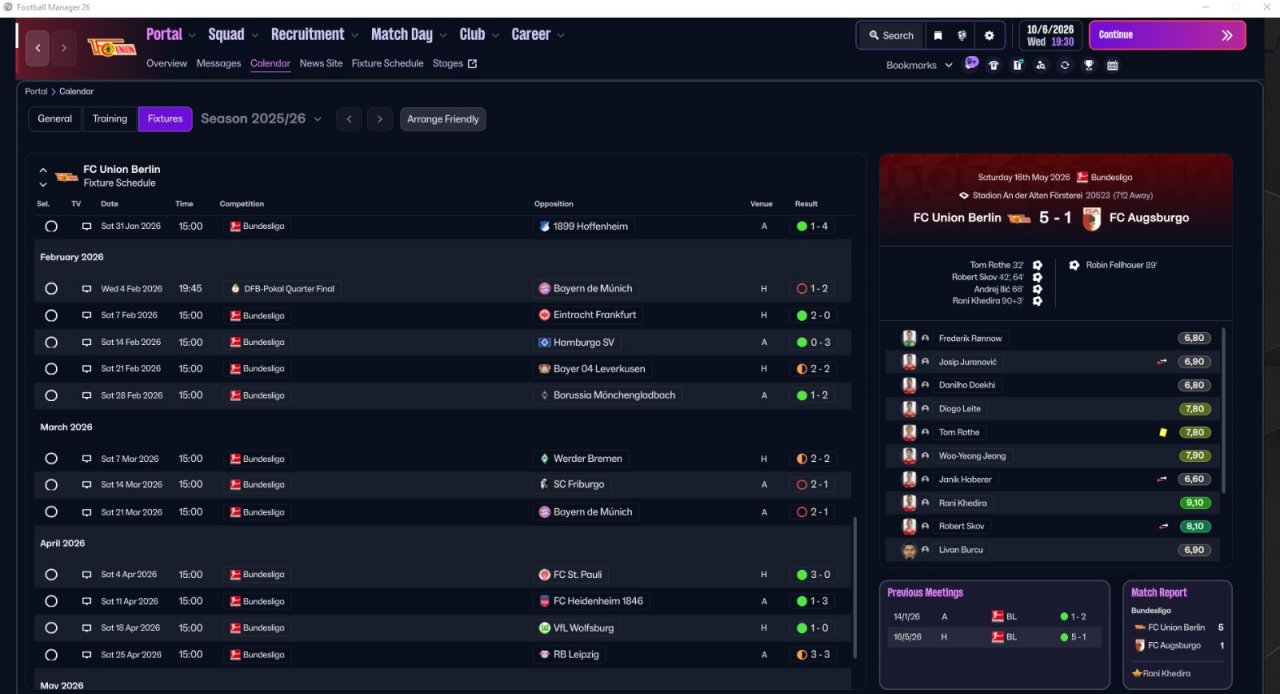This screenshot has height=694, width=1280.
Task: Click the 10/6/2026 date and time box
Action: 1050,35
